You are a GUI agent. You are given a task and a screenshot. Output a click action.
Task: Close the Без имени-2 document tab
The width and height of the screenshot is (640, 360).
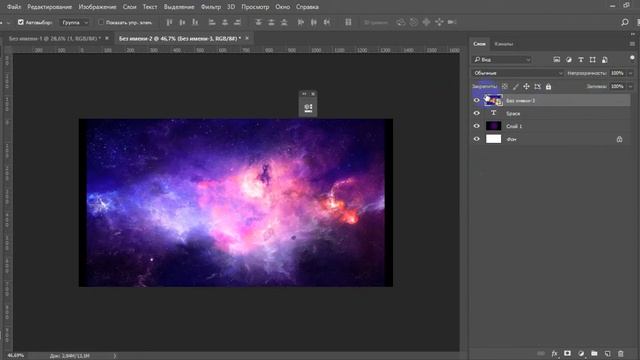(x=247, y=38)
